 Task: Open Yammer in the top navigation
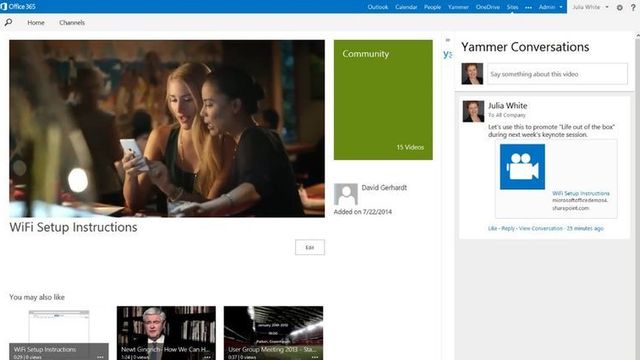click(x=458, y=7)
